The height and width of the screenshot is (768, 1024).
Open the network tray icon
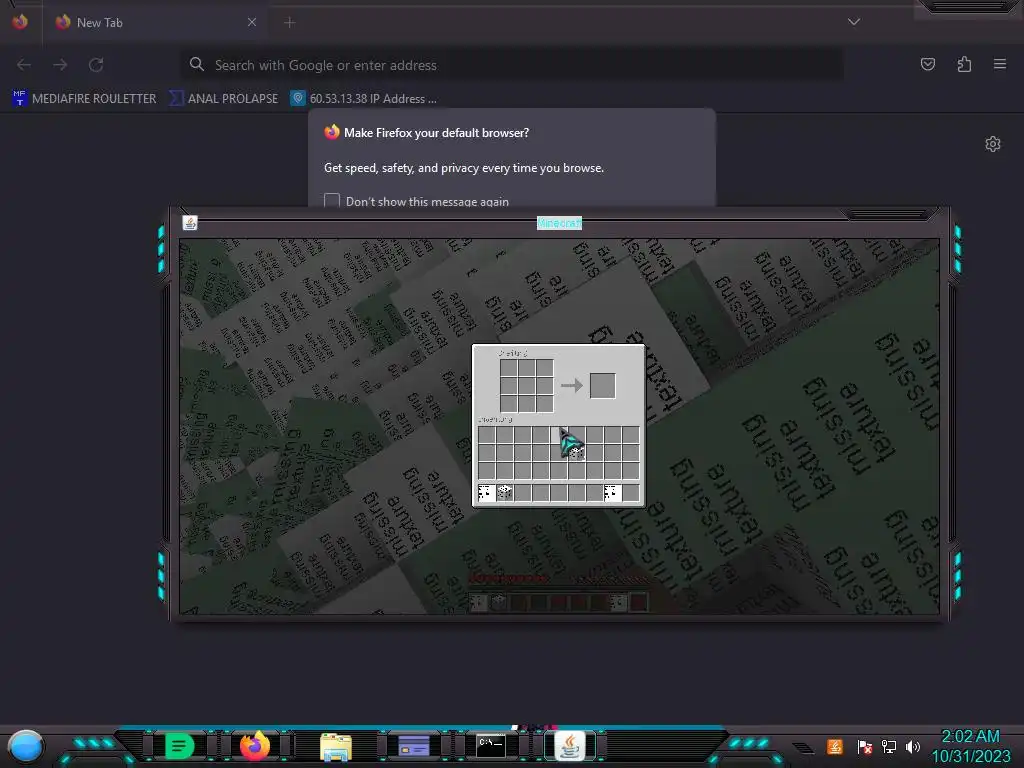click(889, 746)
